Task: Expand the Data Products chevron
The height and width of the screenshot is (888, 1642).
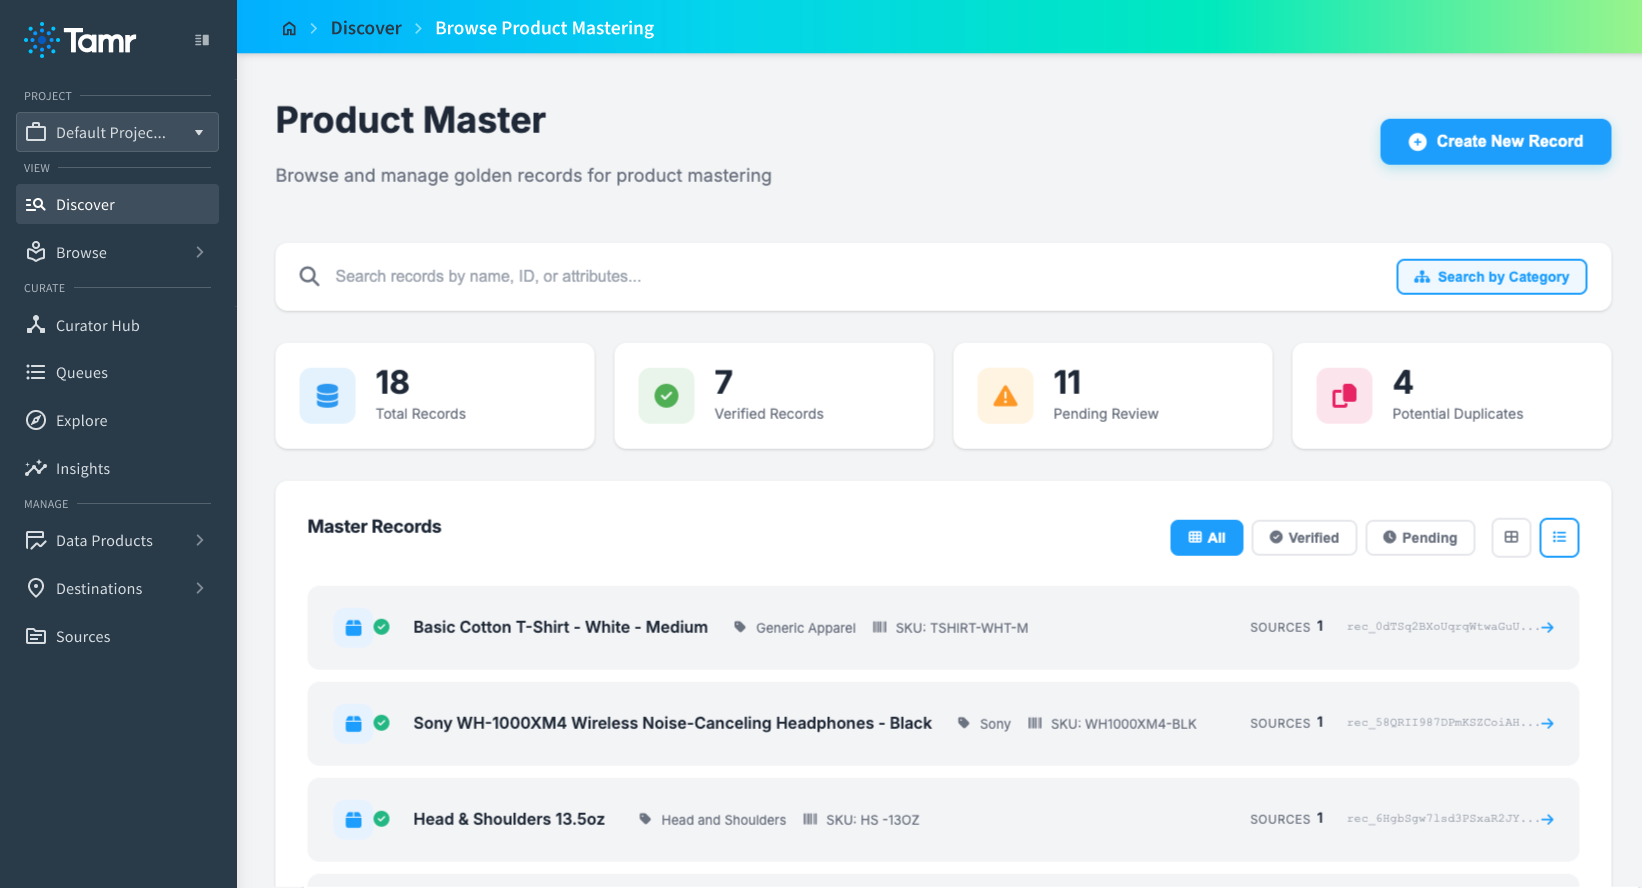Action: pos(200,540)
